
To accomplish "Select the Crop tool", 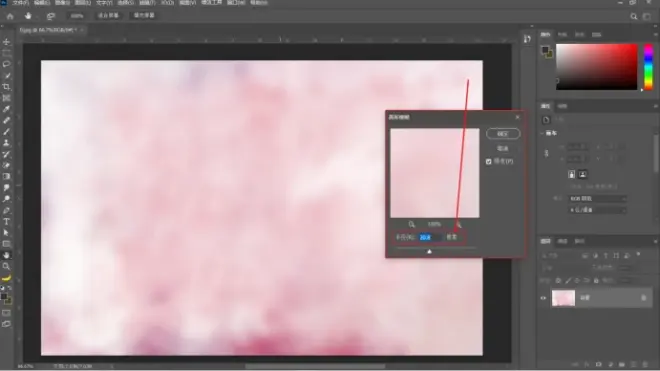I will [x=6, y=87].
